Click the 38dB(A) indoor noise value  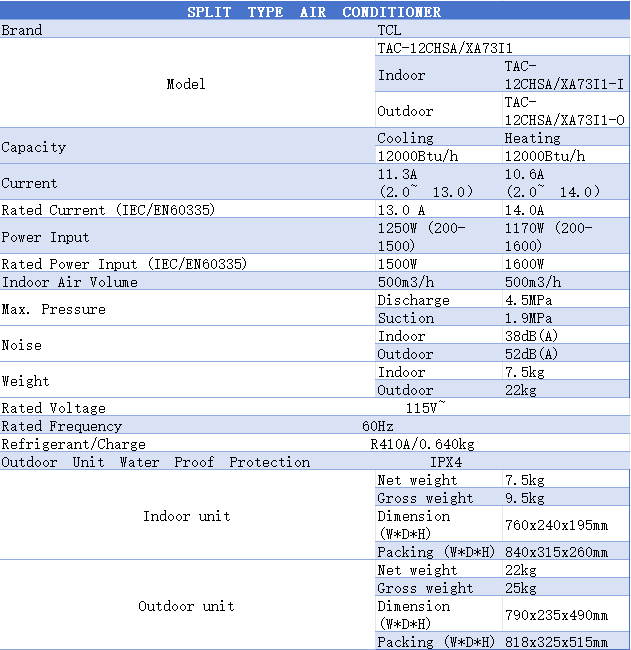[x=531, y=336]
